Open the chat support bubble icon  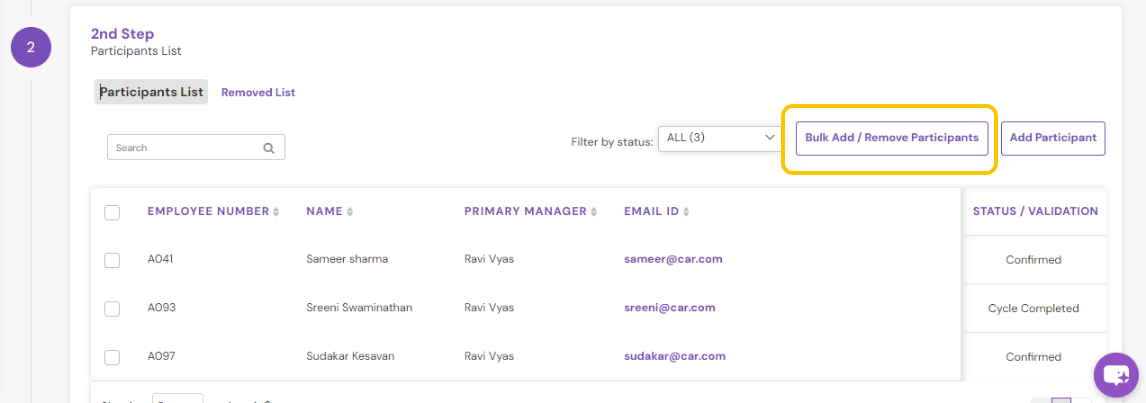1116,374
